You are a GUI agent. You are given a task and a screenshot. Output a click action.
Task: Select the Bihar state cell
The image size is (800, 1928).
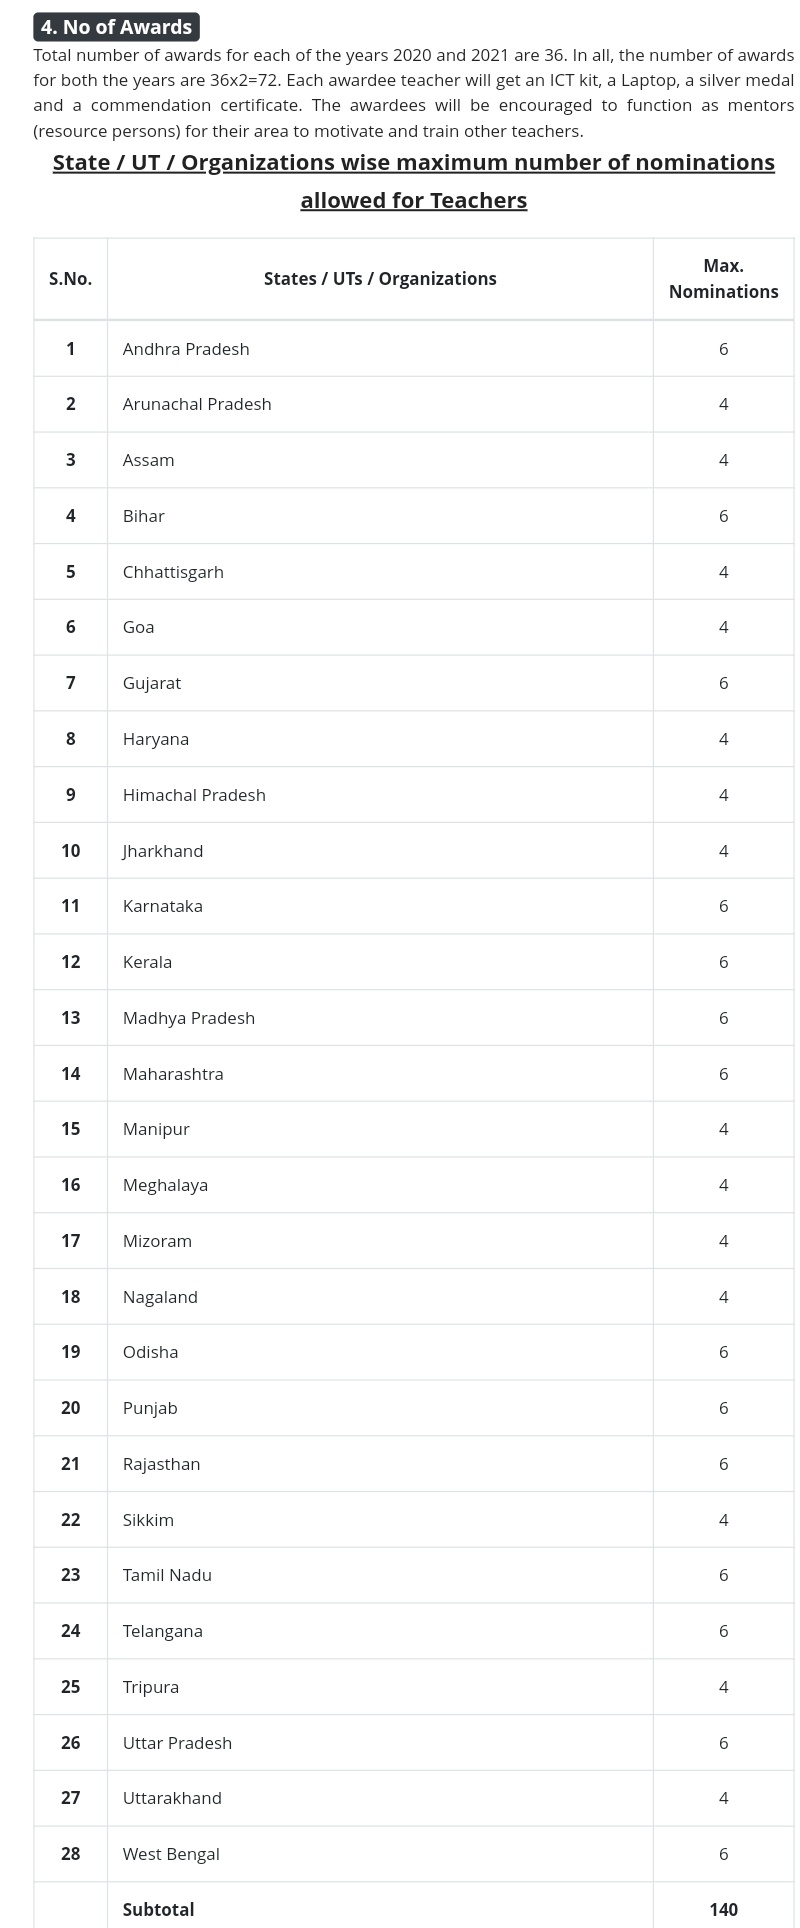click(144, 516)
